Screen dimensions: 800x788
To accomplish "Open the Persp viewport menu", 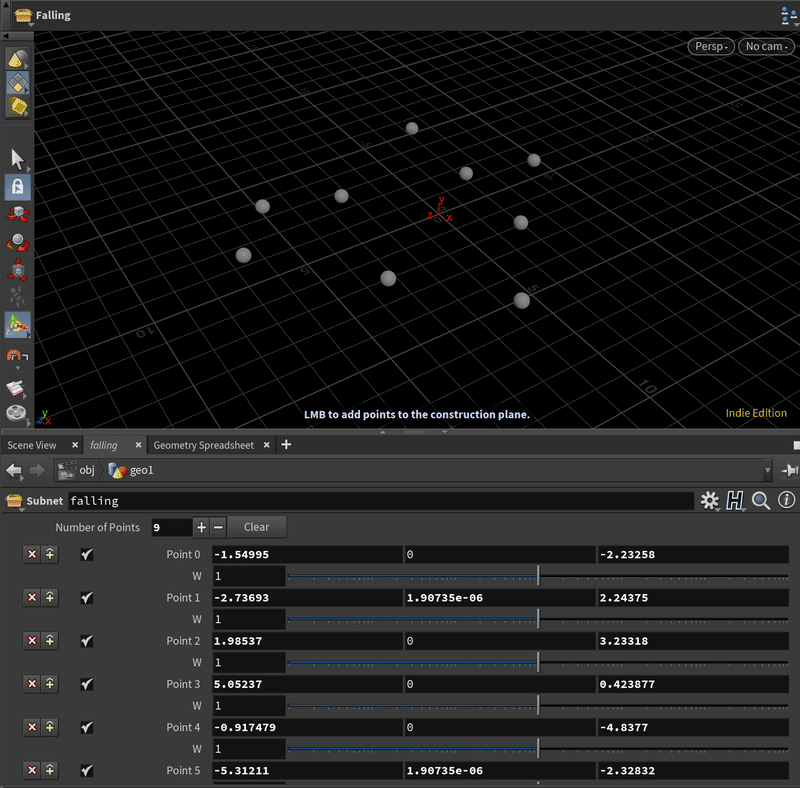I will (x=711, y=46).
